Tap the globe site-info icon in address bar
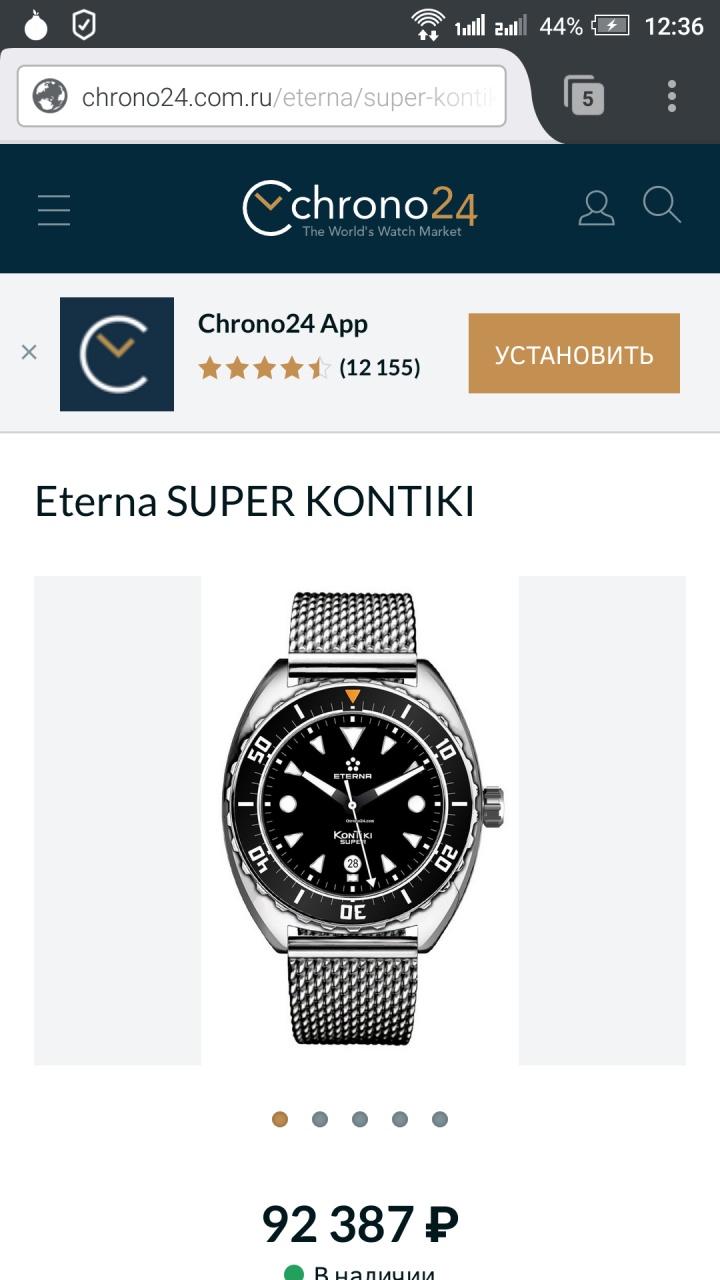Image resolution: width=720 pixels, height=1280 pixels. point(50,97)
